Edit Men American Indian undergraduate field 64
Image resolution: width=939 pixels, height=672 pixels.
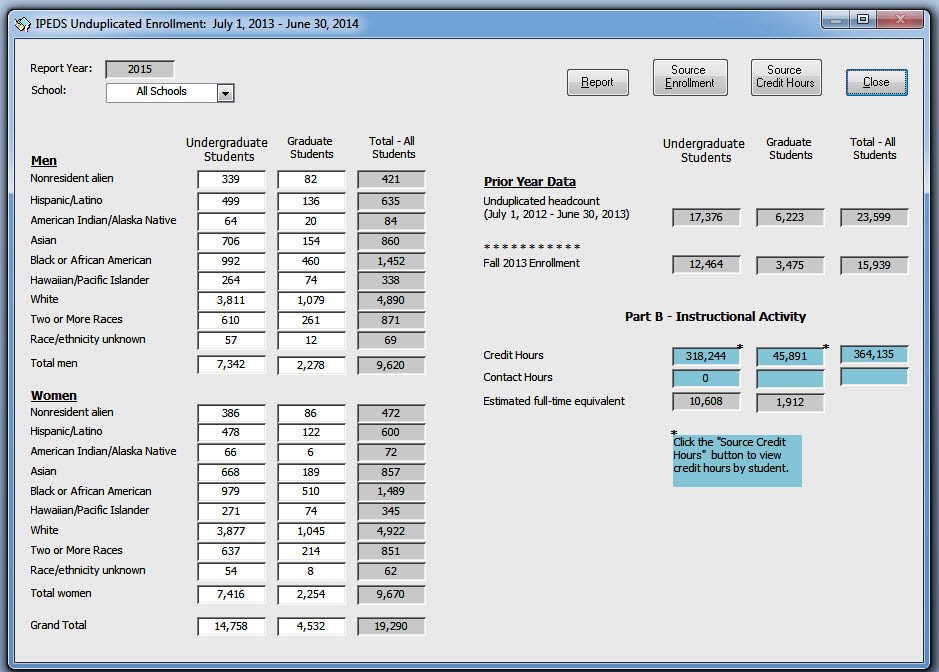coord(231,222)
